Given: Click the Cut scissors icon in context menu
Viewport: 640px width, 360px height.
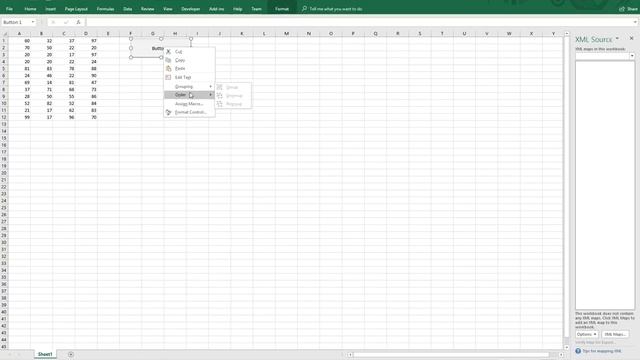Looking at the screenshot, I should click(169, 52).
